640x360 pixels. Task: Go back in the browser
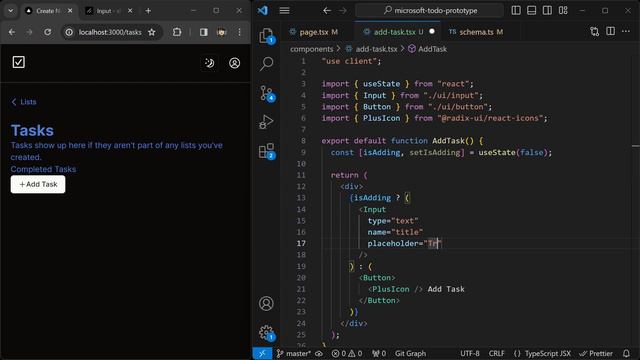tap(12, 32)
